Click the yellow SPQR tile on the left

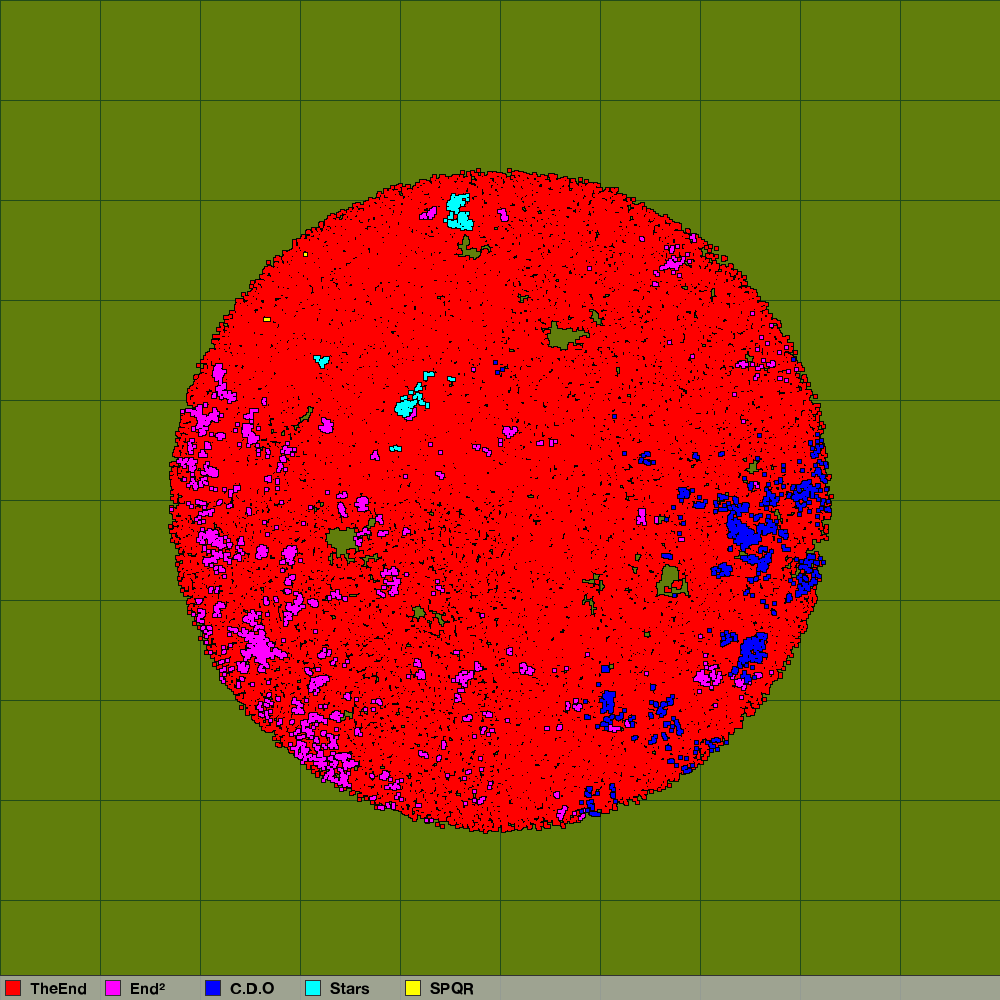(267, 319)
